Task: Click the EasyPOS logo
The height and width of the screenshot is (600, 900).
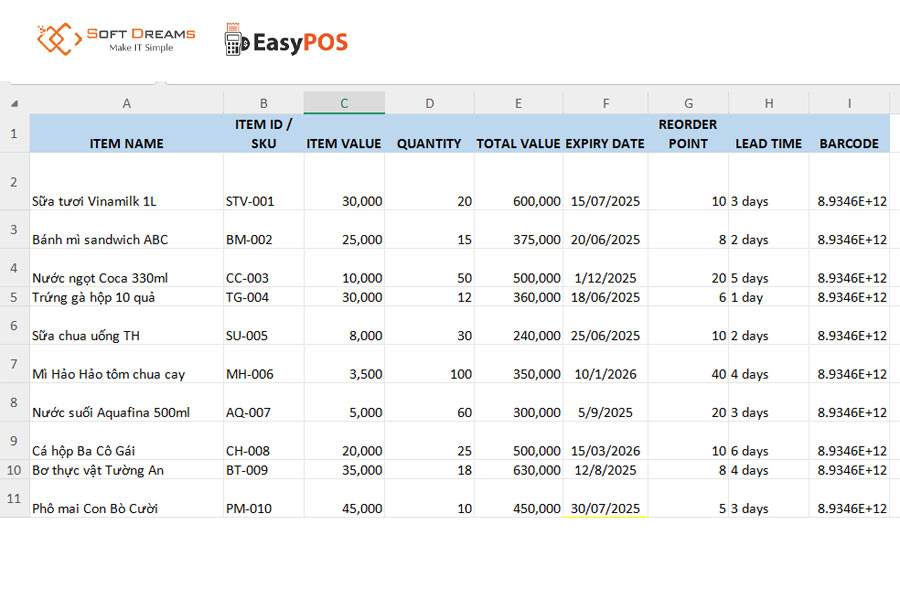Action: tap(286, 42)
